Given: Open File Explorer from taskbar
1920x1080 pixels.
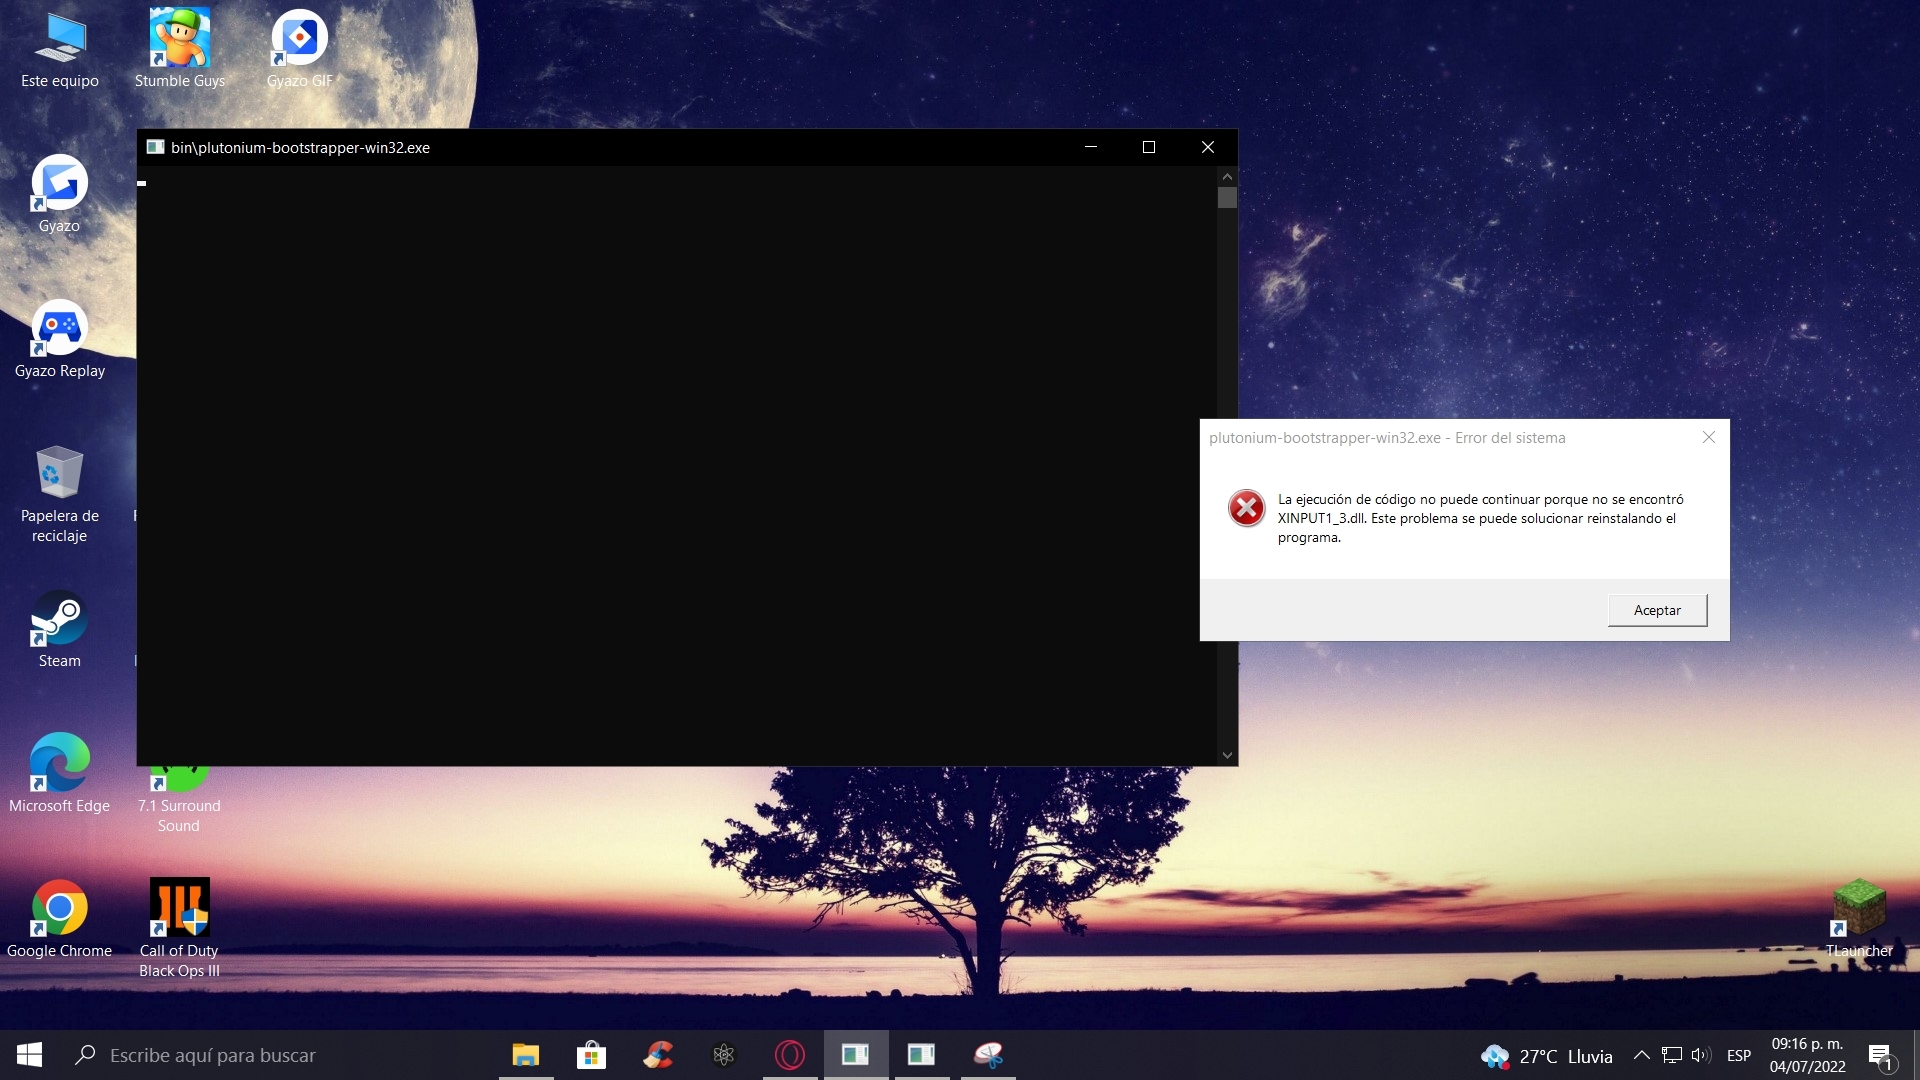Looking at the screenshot, I should pos(526,1055).
